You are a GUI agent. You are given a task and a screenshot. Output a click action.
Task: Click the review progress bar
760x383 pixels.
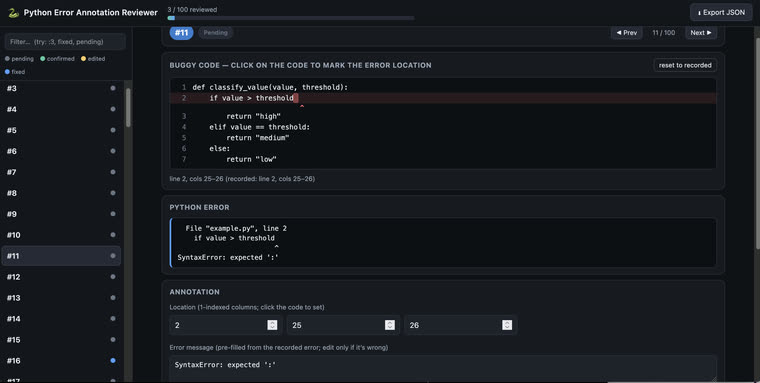pyautogui.click(x=291, y=18)
